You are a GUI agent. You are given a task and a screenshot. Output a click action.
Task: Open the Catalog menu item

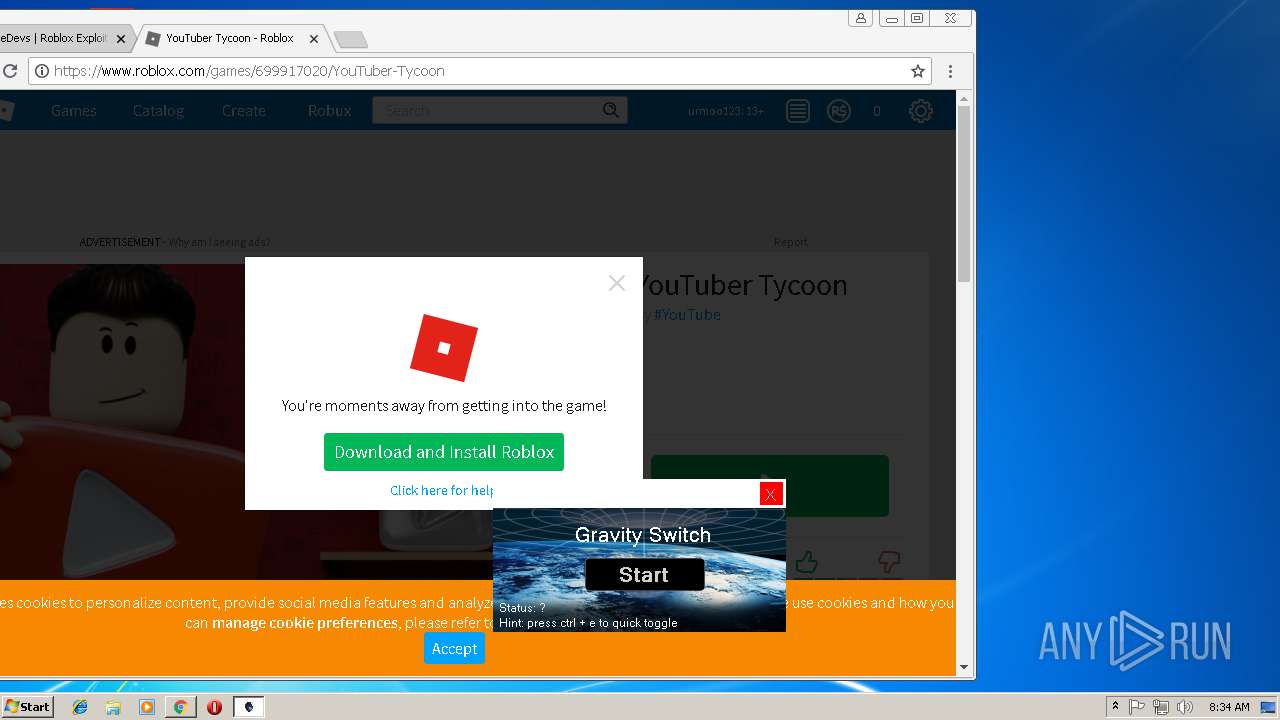click(x=158, y=110)
